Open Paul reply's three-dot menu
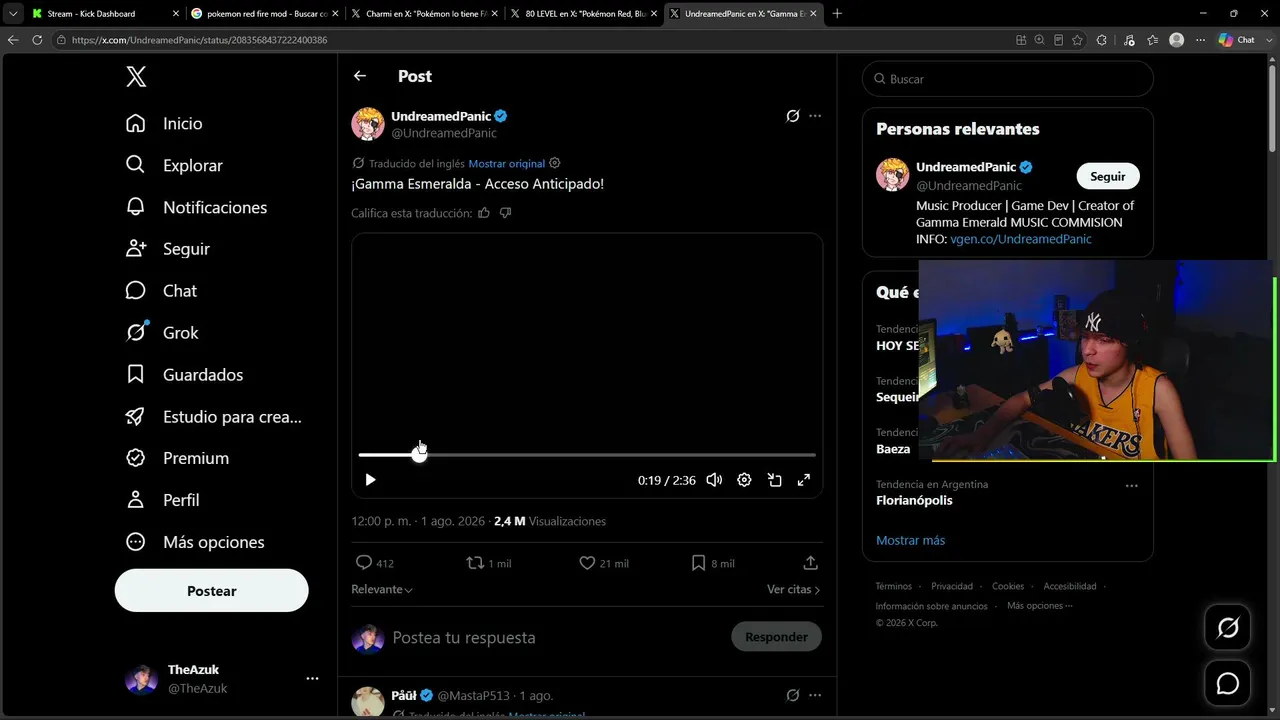Screen dimensions: 1280x720 point(815,695)
